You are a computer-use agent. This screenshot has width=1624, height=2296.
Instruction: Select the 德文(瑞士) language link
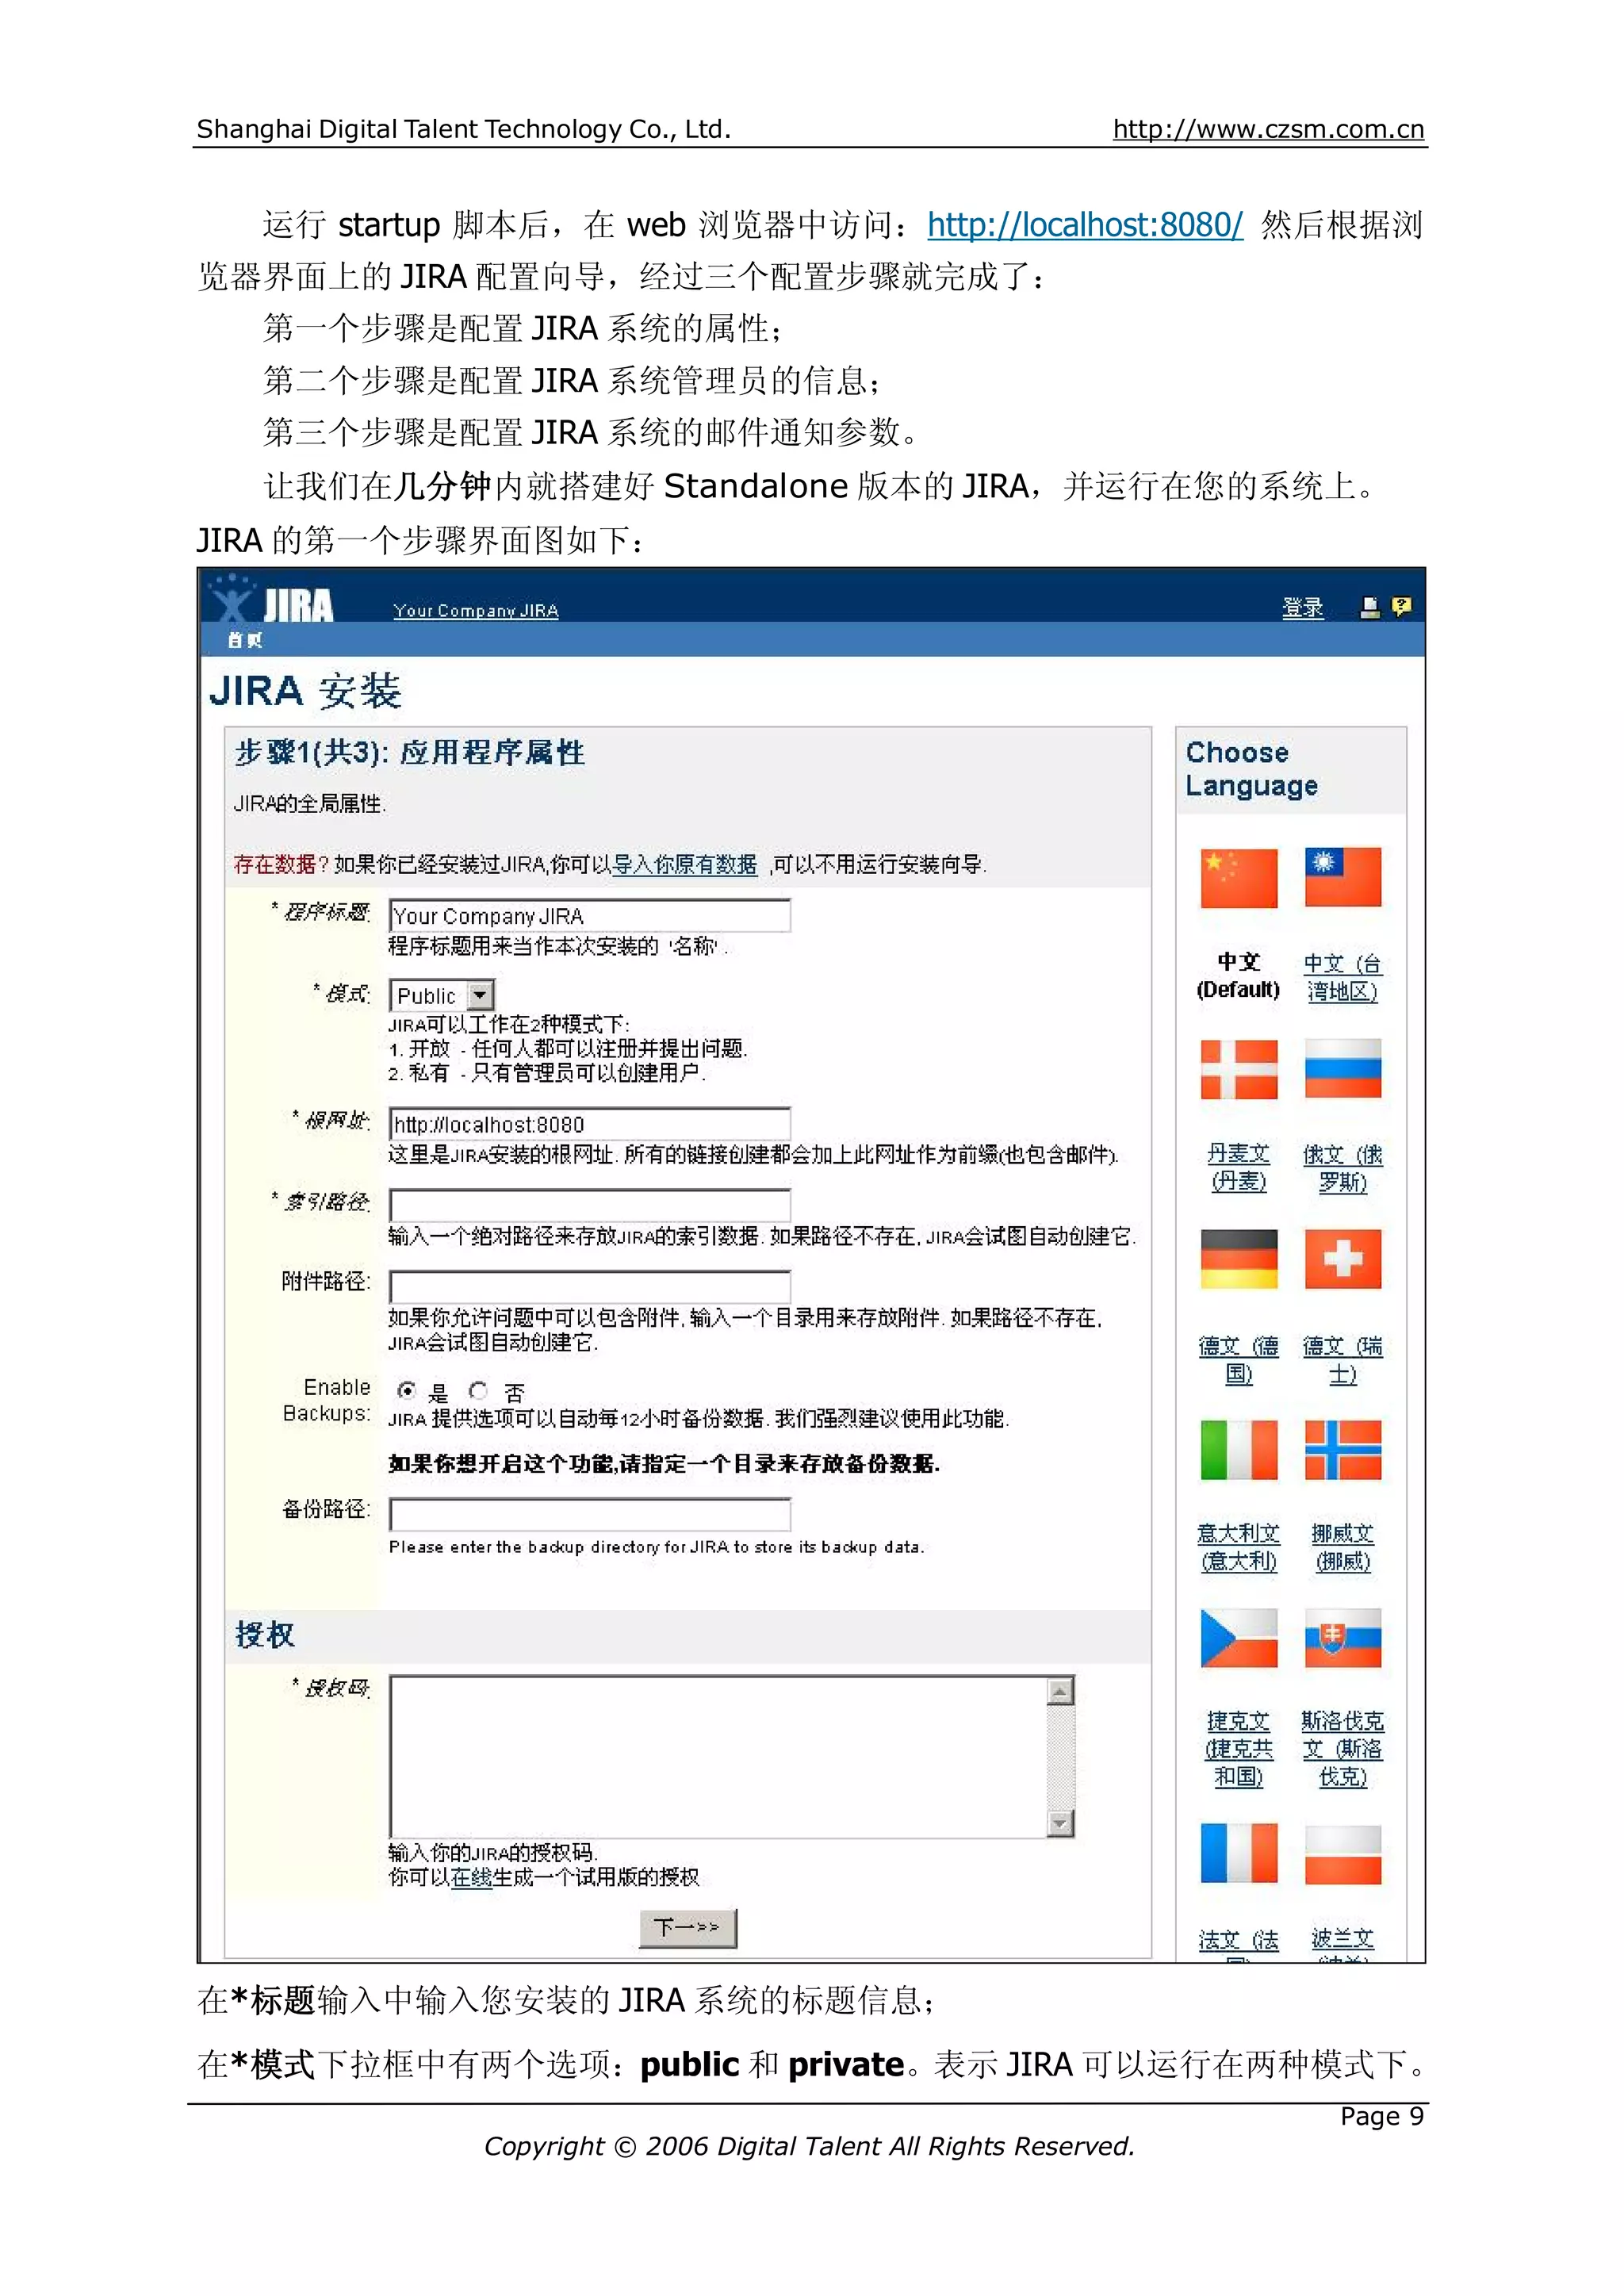pyautogui.click(x=1343, y=1360)
